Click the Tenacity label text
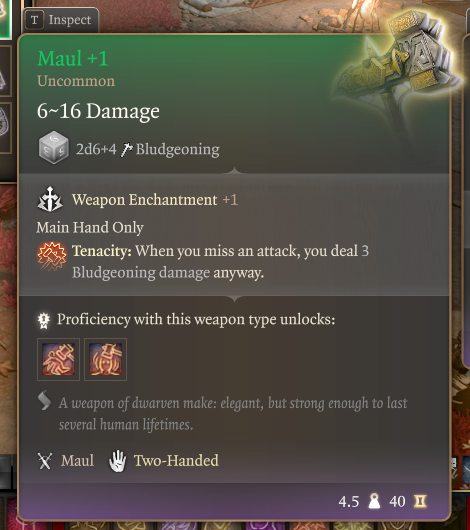 (102, 251)
